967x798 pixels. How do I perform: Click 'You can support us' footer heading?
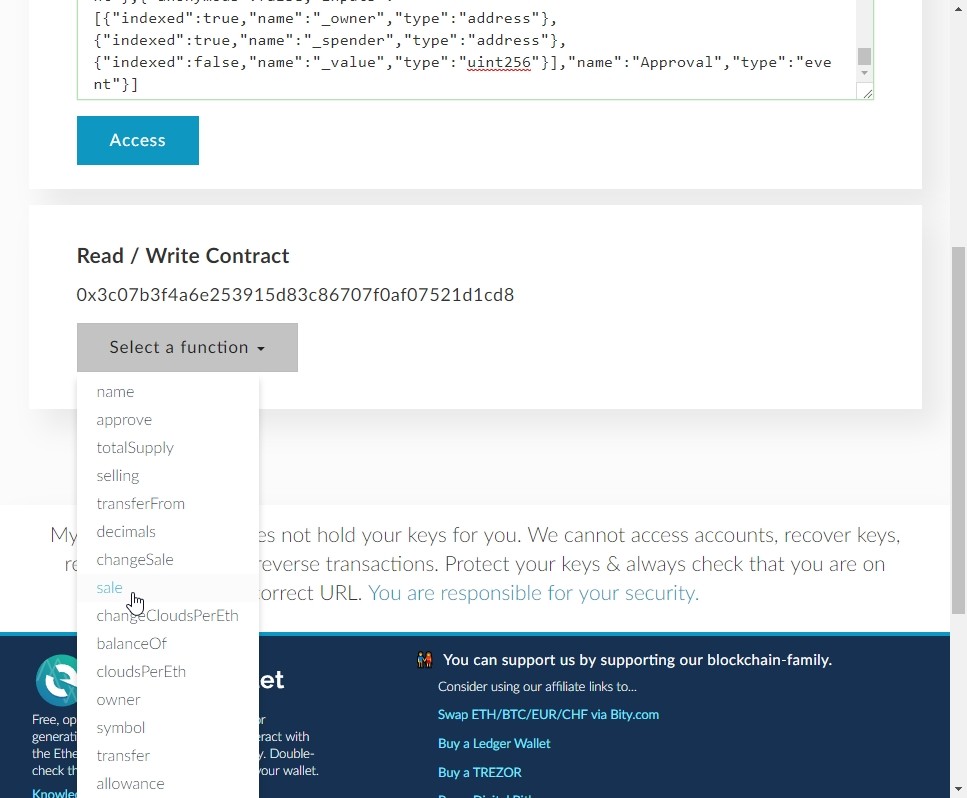[x=637, y=660]
